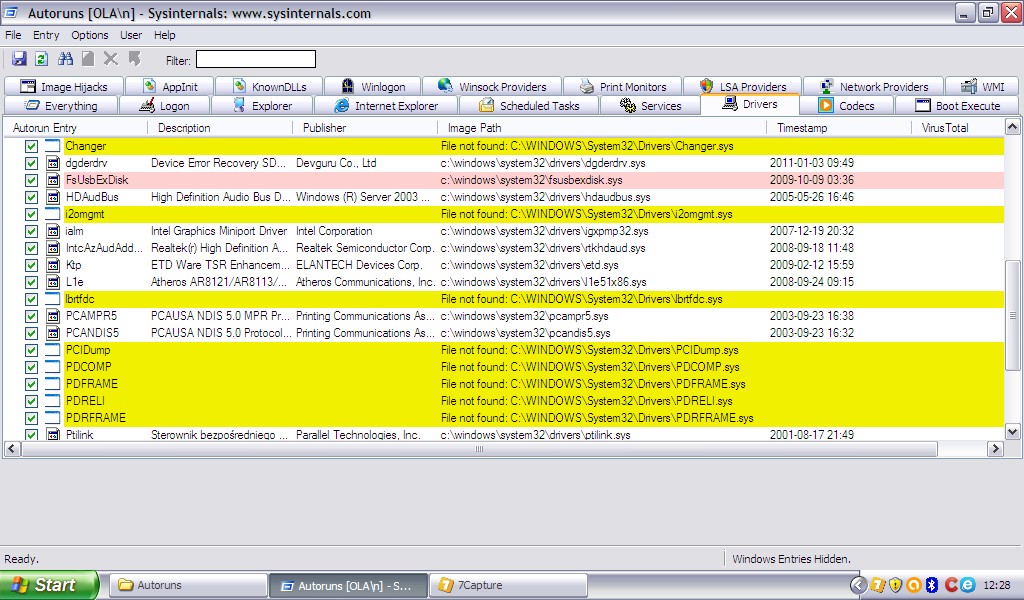This screenshot has height=600, width=1024.
Task: Click the Jump to entry toolbar icon
Action: tap(135, 59)
